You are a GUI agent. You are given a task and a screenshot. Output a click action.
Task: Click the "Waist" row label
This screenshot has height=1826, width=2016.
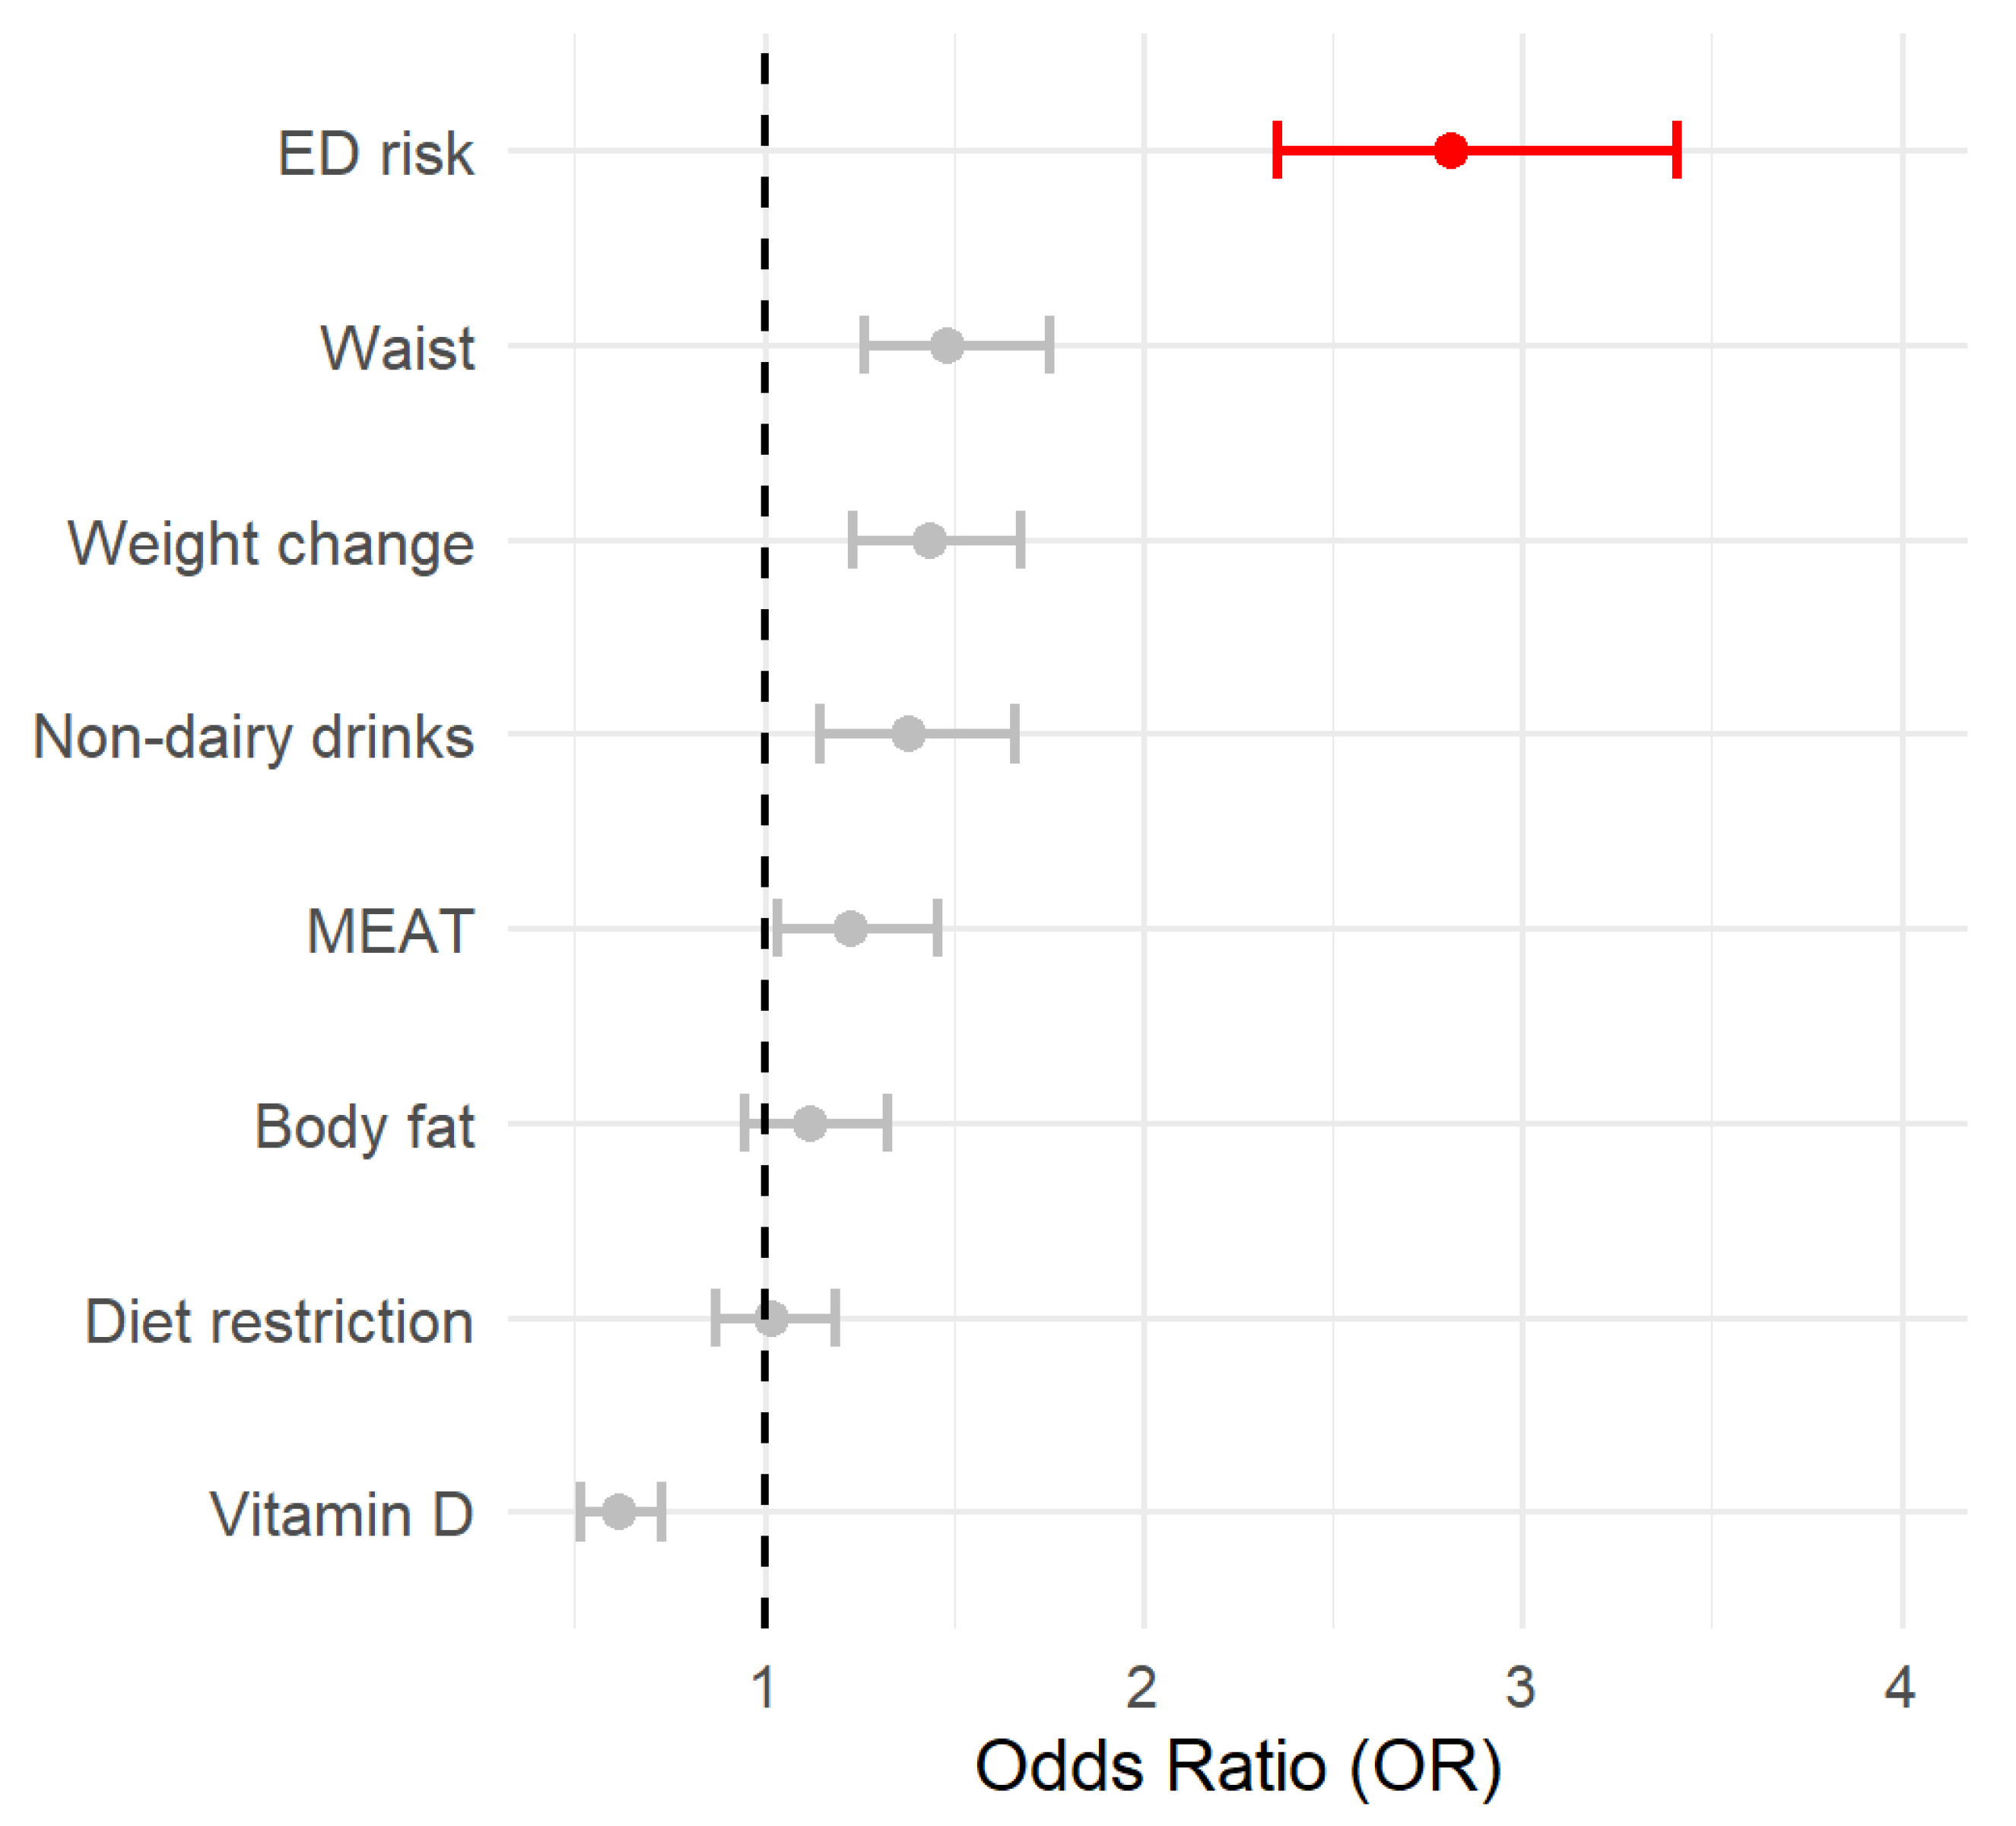(397, 349)
